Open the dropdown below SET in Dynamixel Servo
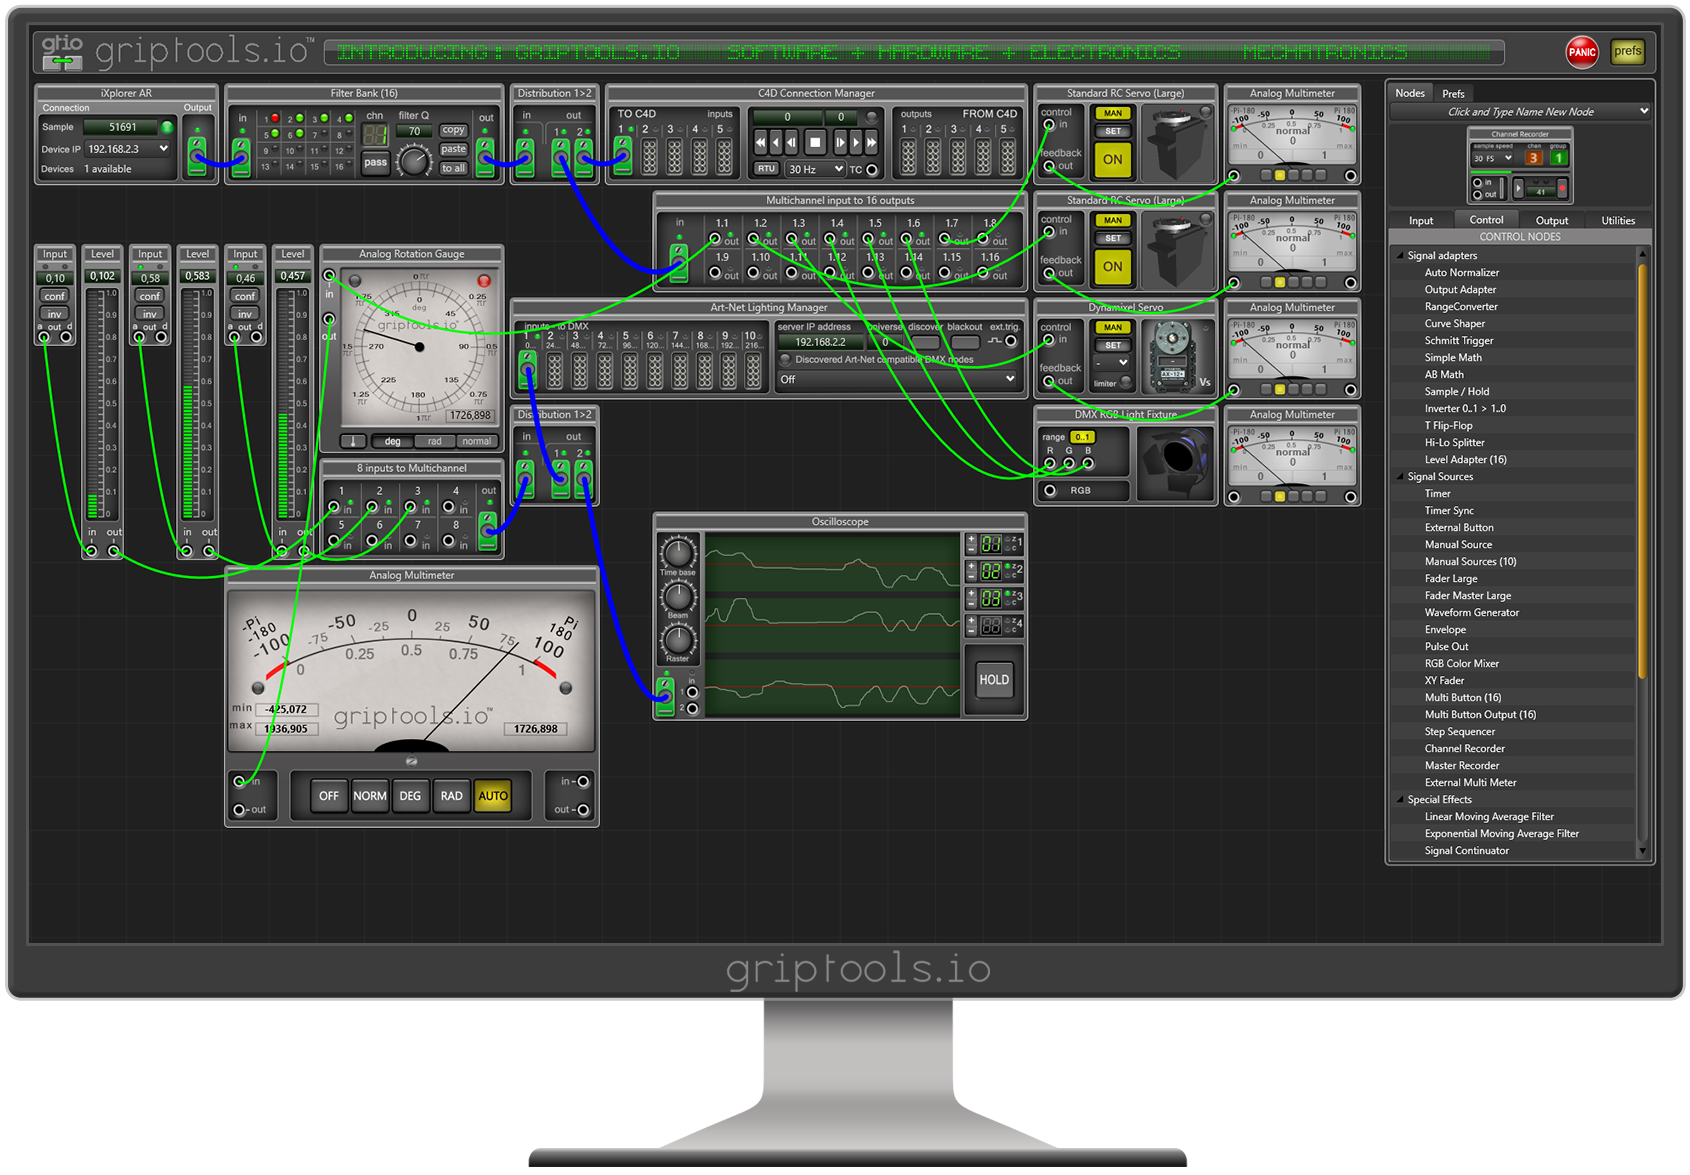1690x1175 pixels. [x=1112, y=362]
